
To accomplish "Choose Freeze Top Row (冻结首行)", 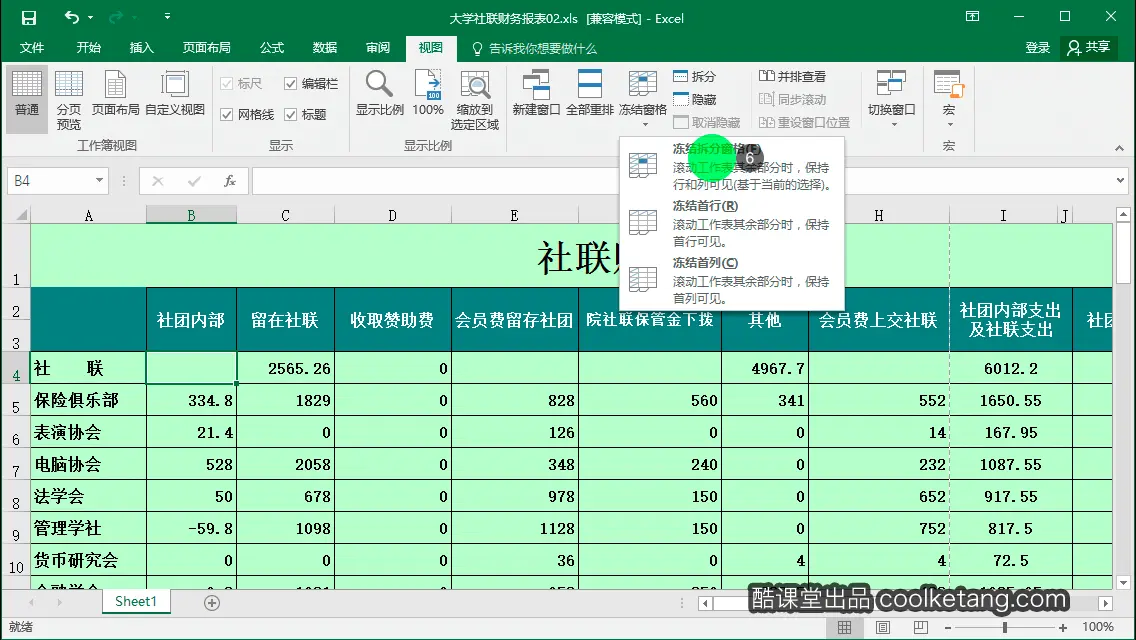I will [x=732, y=223].
